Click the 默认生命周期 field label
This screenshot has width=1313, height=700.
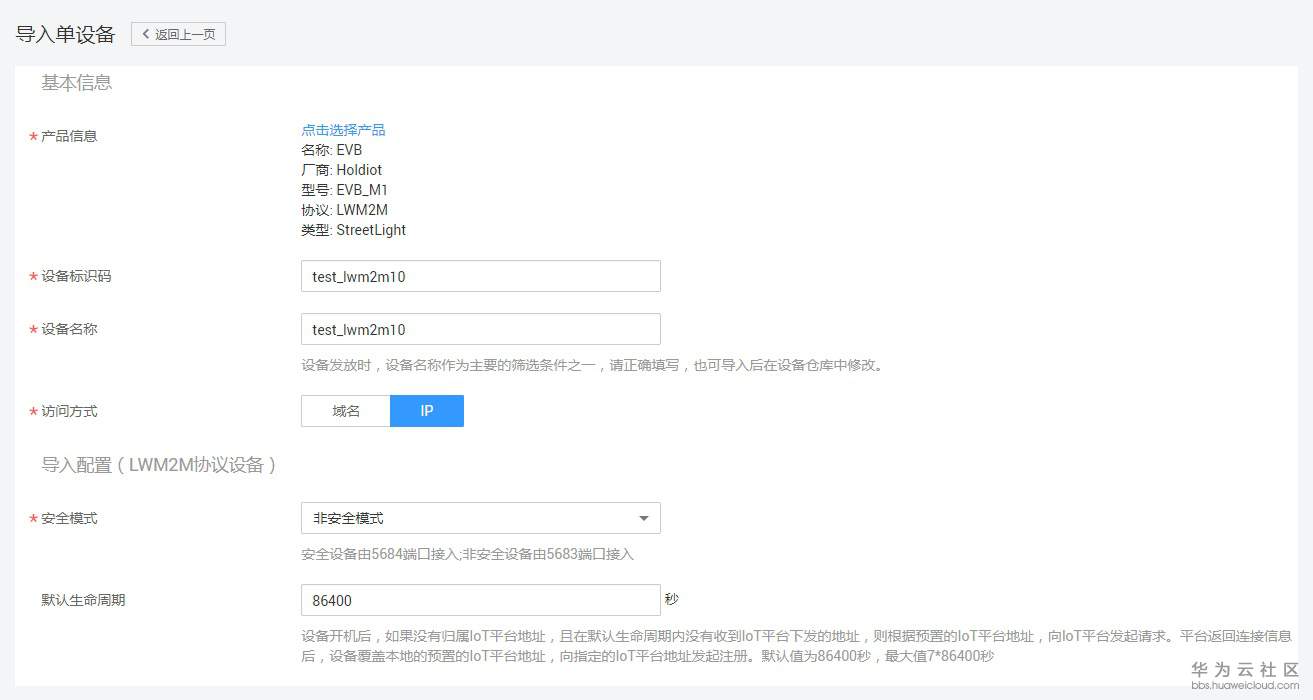click(83, 600)
